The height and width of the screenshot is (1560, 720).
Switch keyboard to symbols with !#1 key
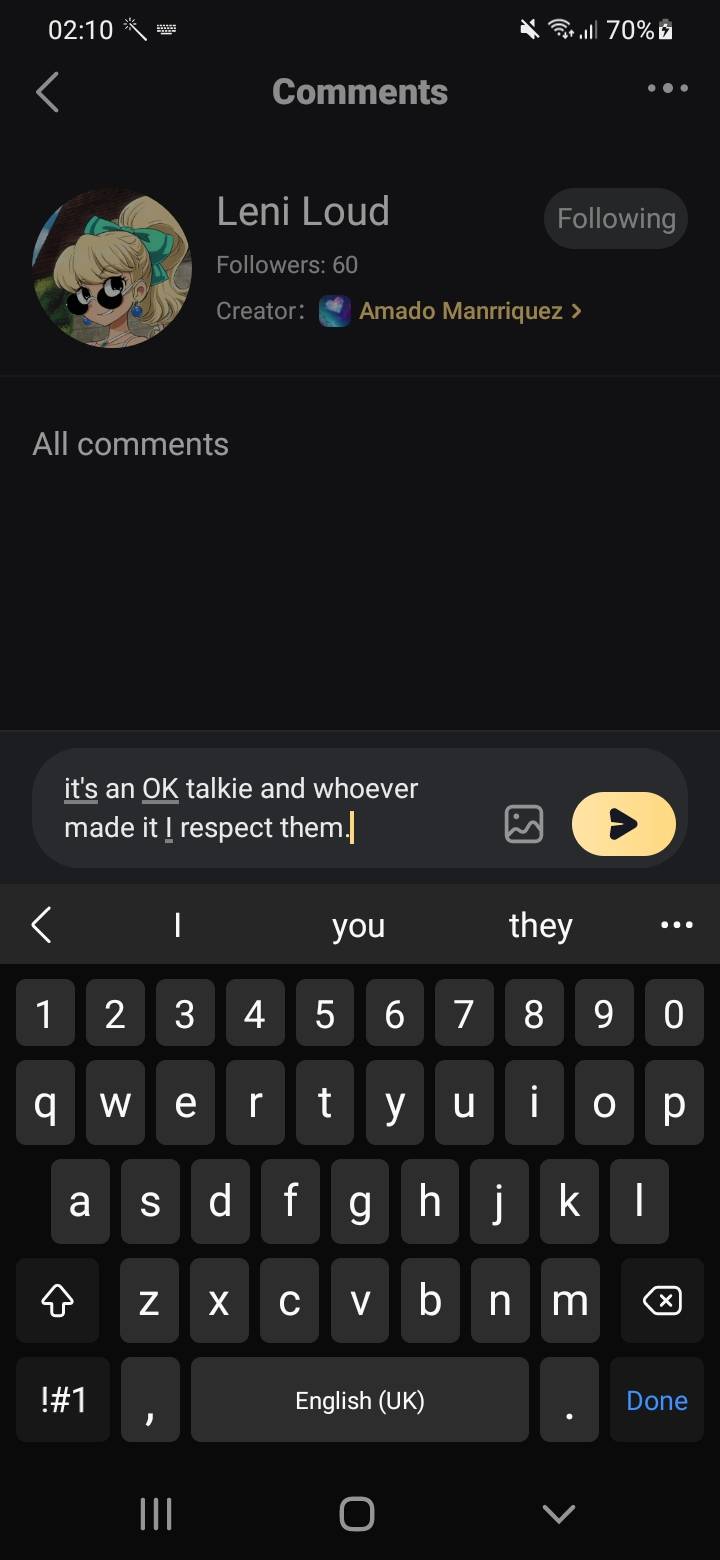[x=63, y=1400]
